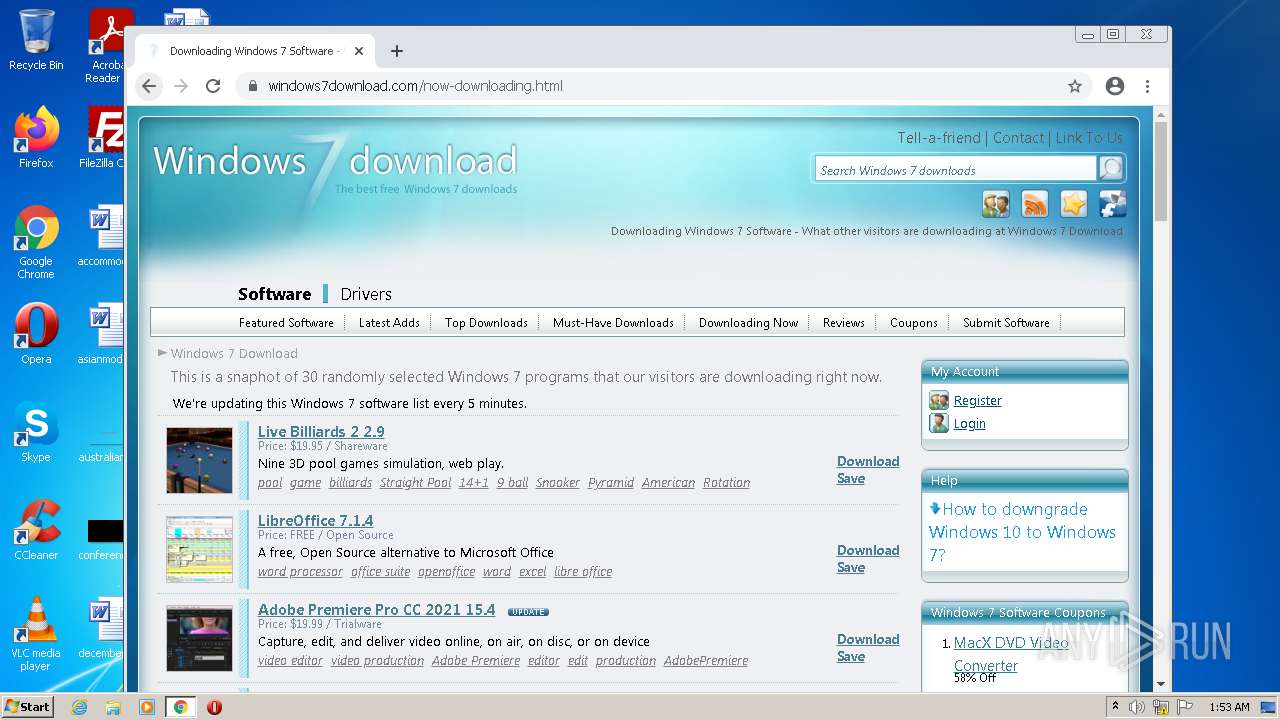Open Recycle Bin on desktop

(36, 40)
